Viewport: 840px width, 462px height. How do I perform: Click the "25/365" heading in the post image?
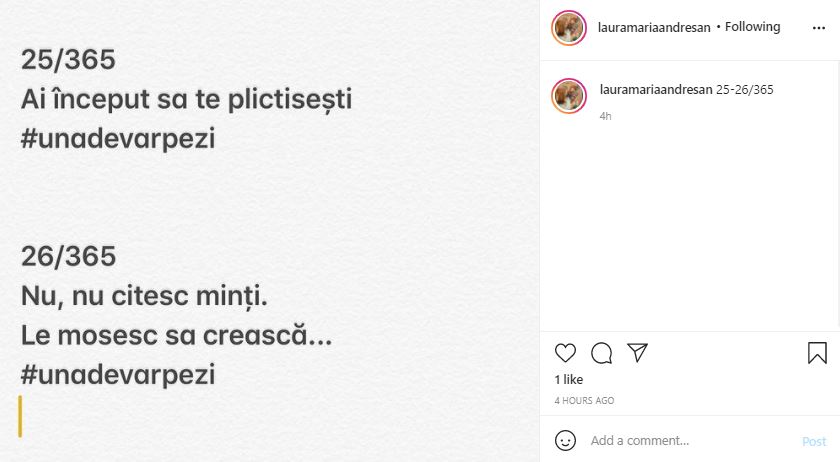pos(68,60)
